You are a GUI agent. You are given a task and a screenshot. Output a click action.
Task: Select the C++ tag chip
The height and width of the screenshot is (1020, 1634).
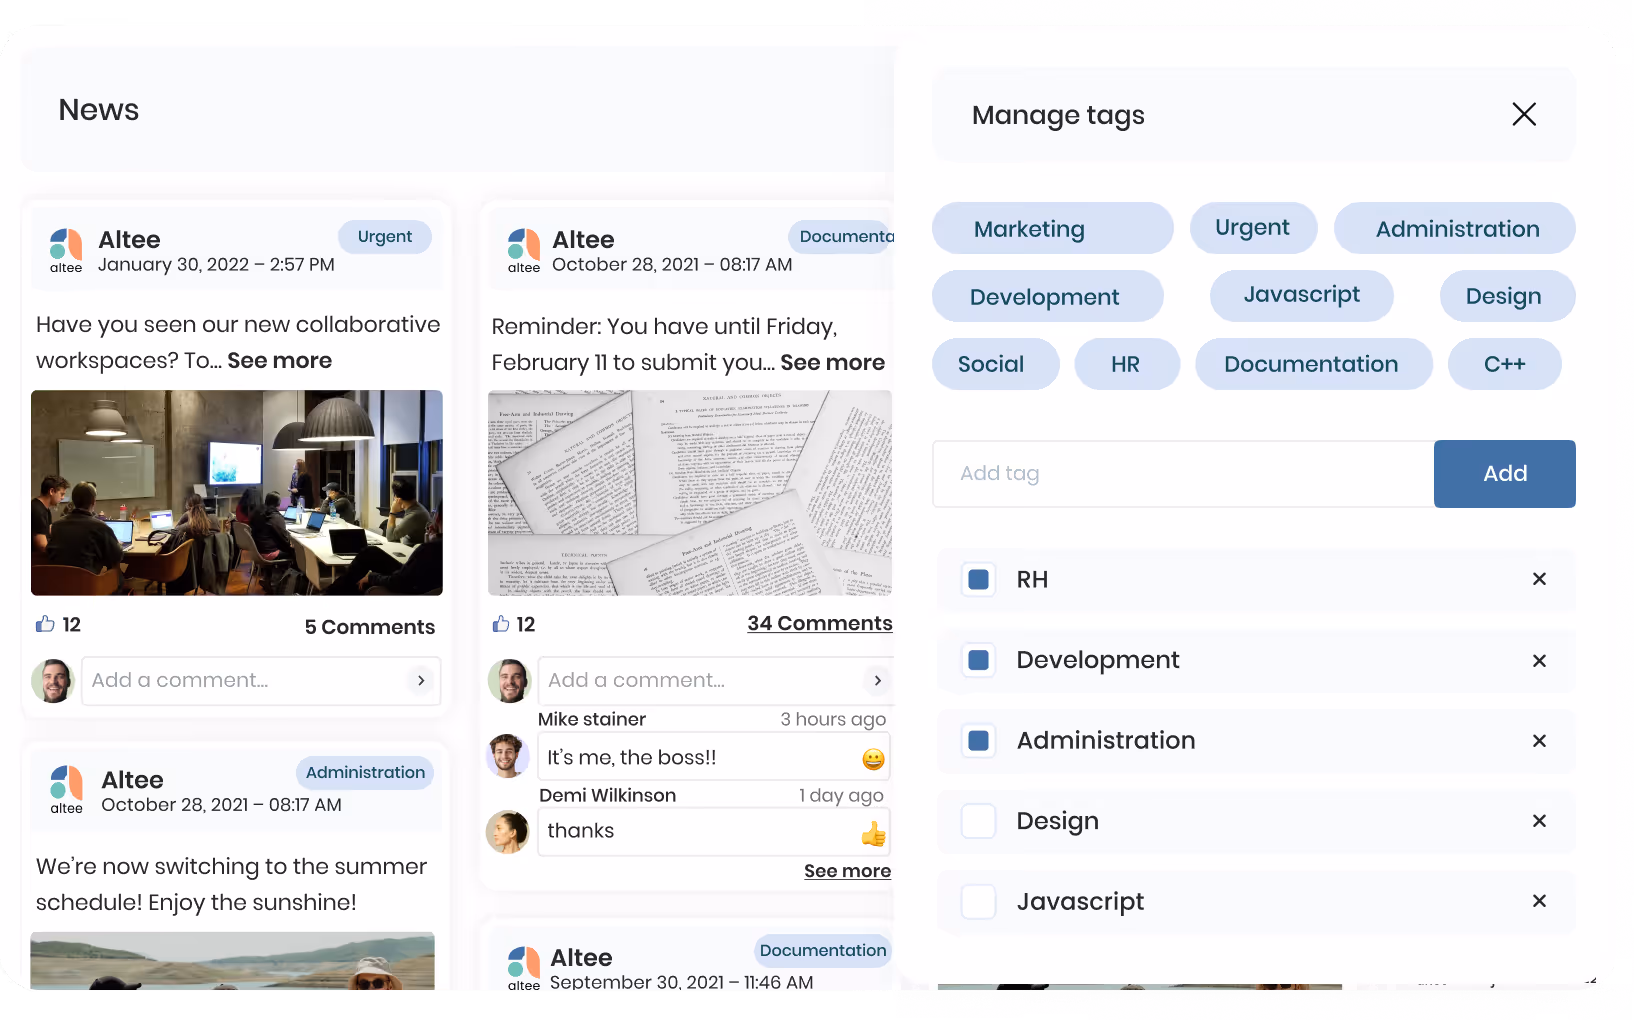1504,364
